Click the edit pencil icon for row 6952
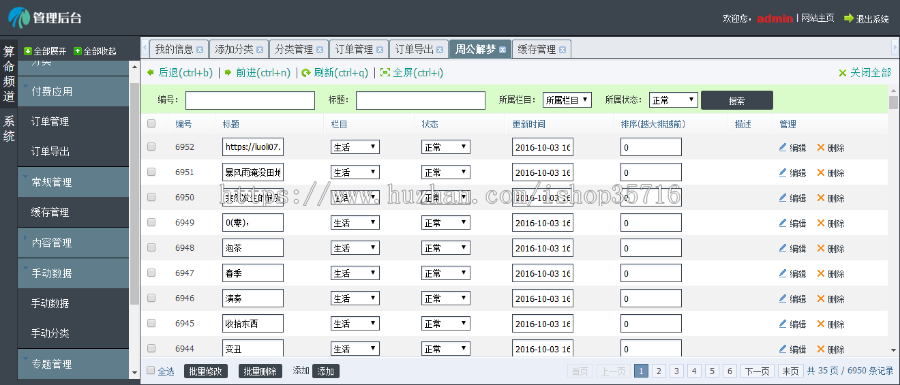 (x=782, y=147)
